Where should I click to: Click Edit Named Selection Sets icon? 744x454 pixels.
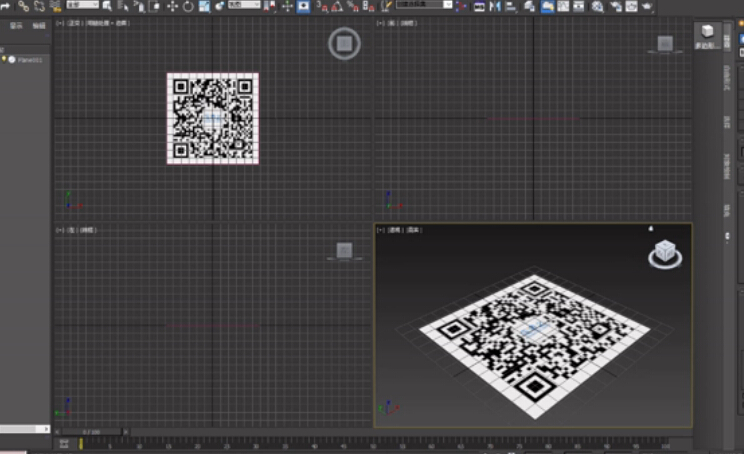386,6
